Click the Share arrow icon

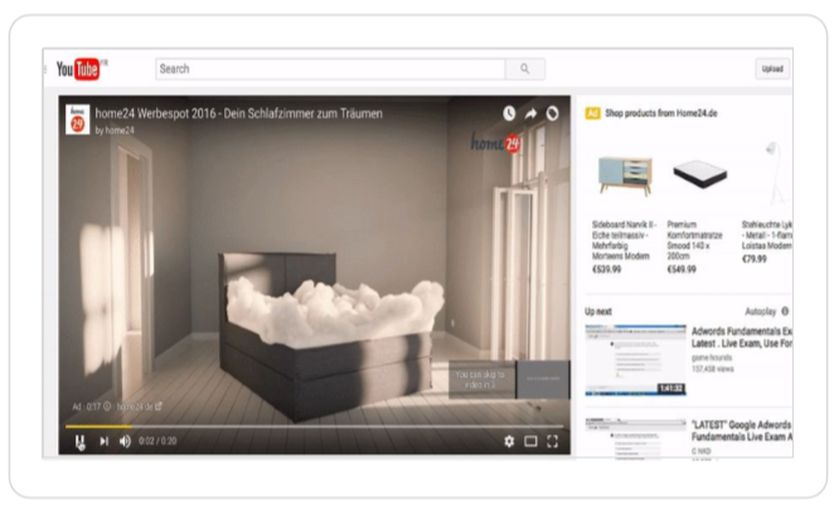pos(531,114)
